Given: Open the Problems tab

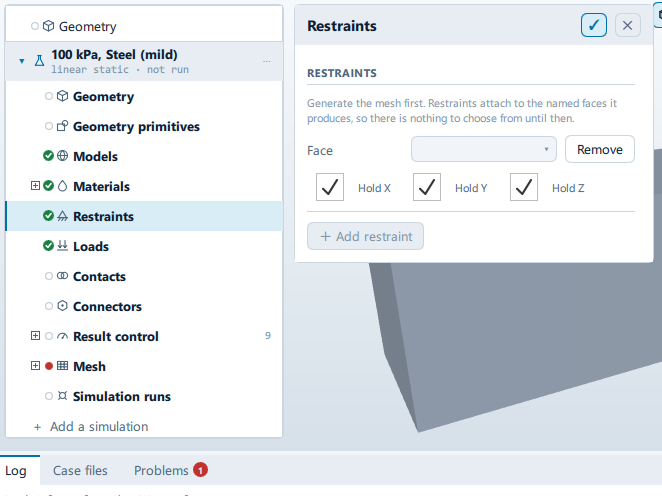Looking at the screenshot, I should [171, 470].
